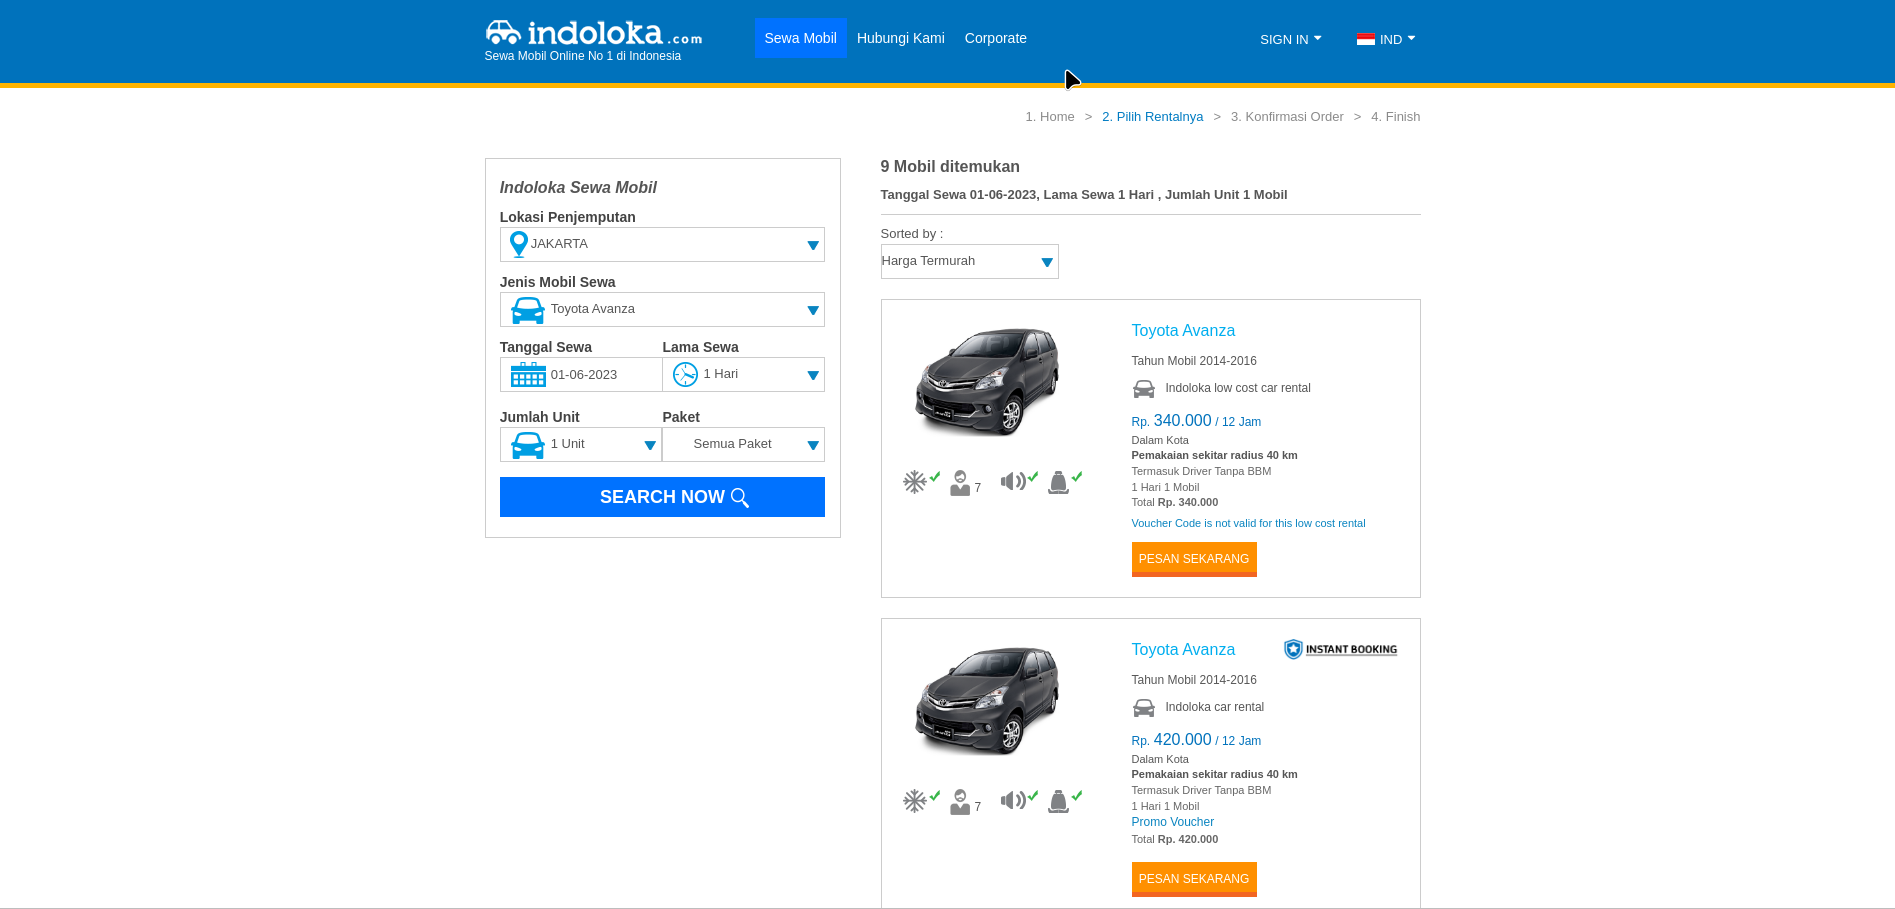
Task: Open the Toyota Avanza title of the Rp 340.000 car
Action: click(x=1183, y=331)
